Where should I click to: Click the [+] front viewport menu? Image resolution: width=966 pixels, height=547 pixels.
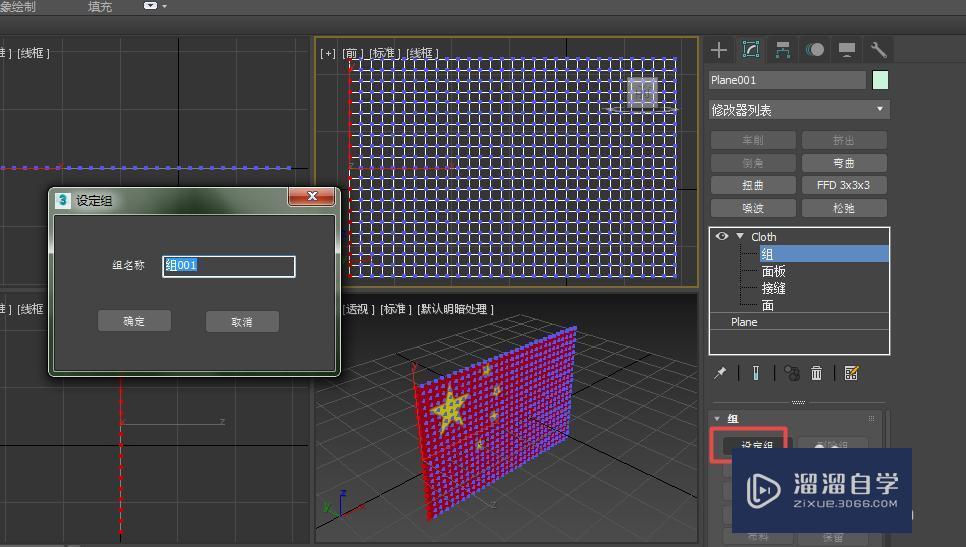click(328, 54)
